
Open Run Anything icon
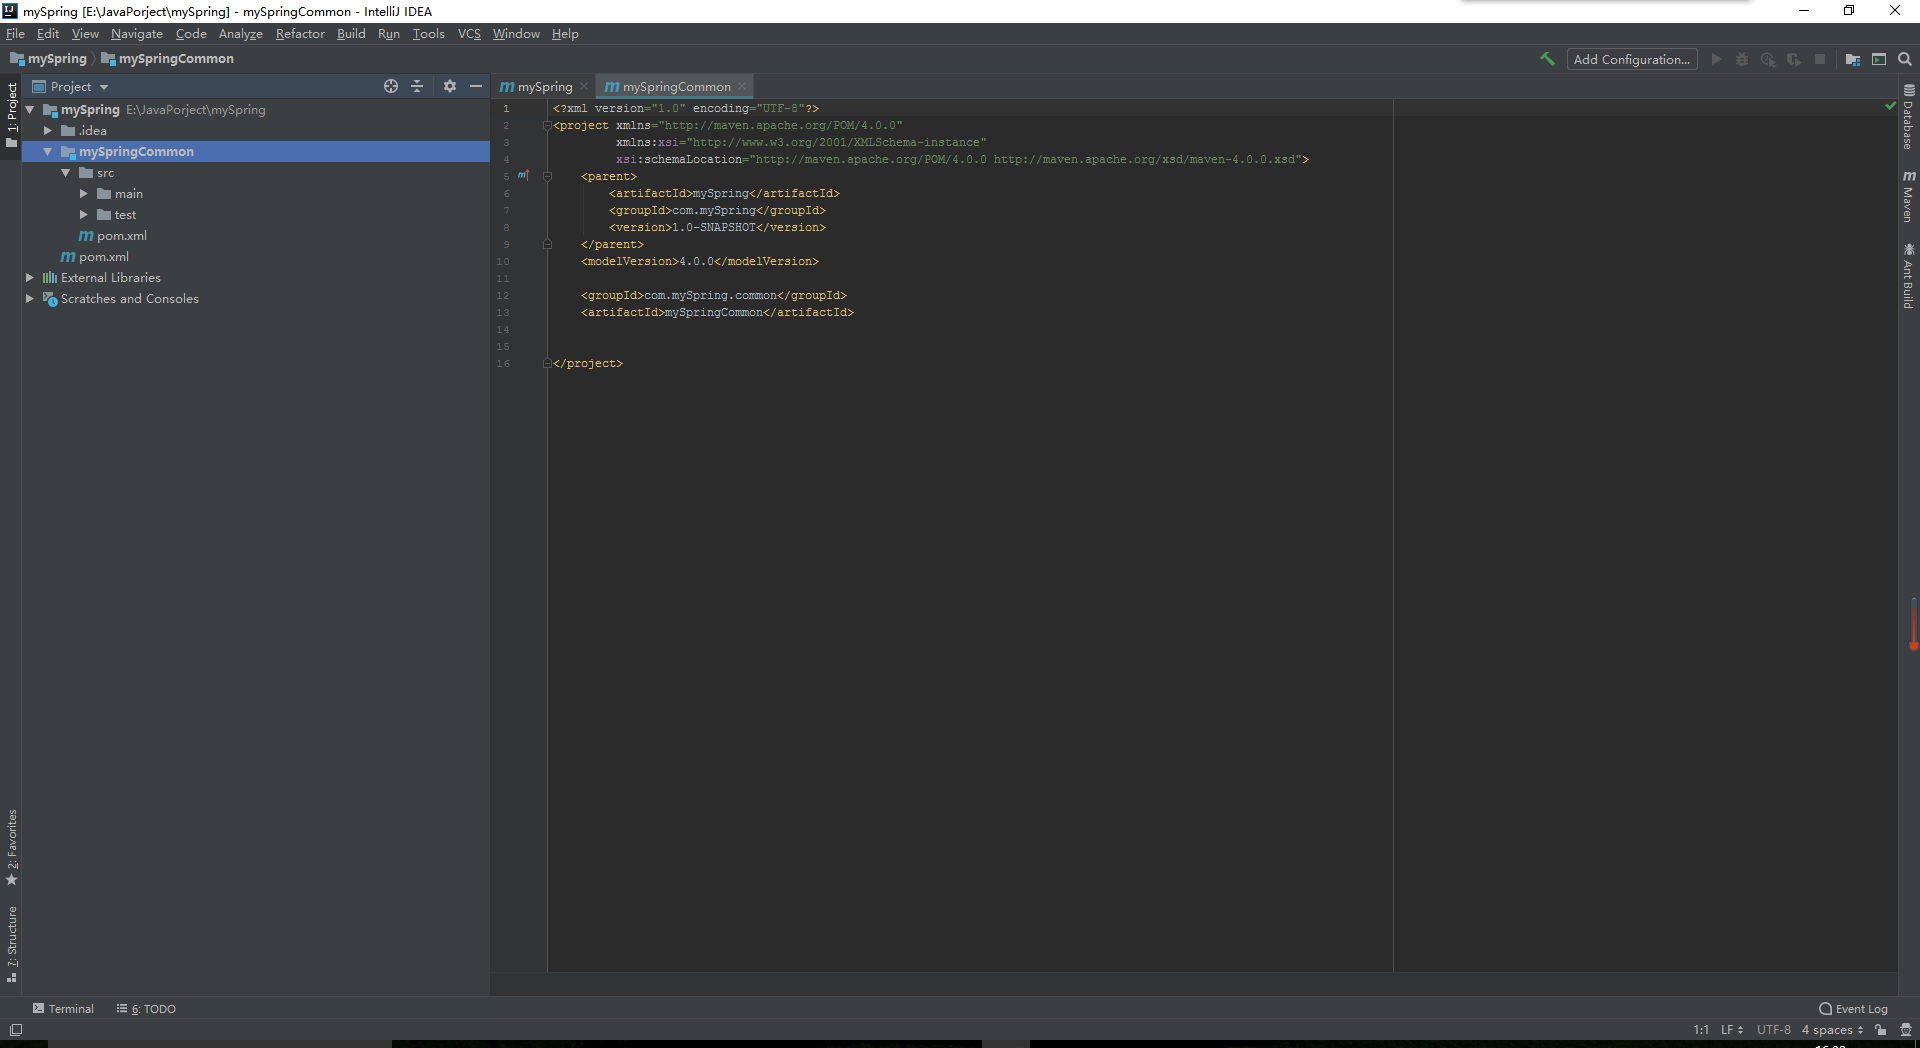[x=1879, y=59]
